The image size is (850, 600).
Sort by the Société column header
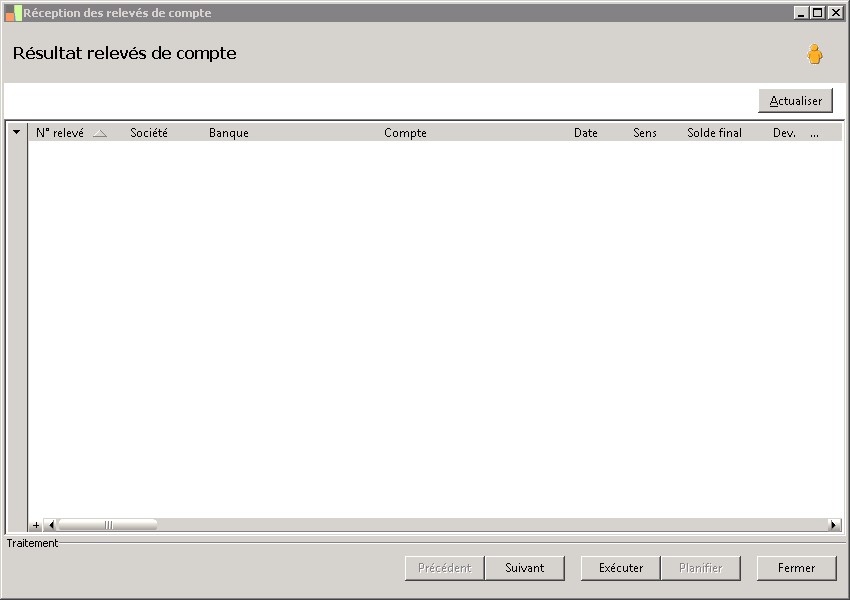pyautogui.click(x=149, y=133)
